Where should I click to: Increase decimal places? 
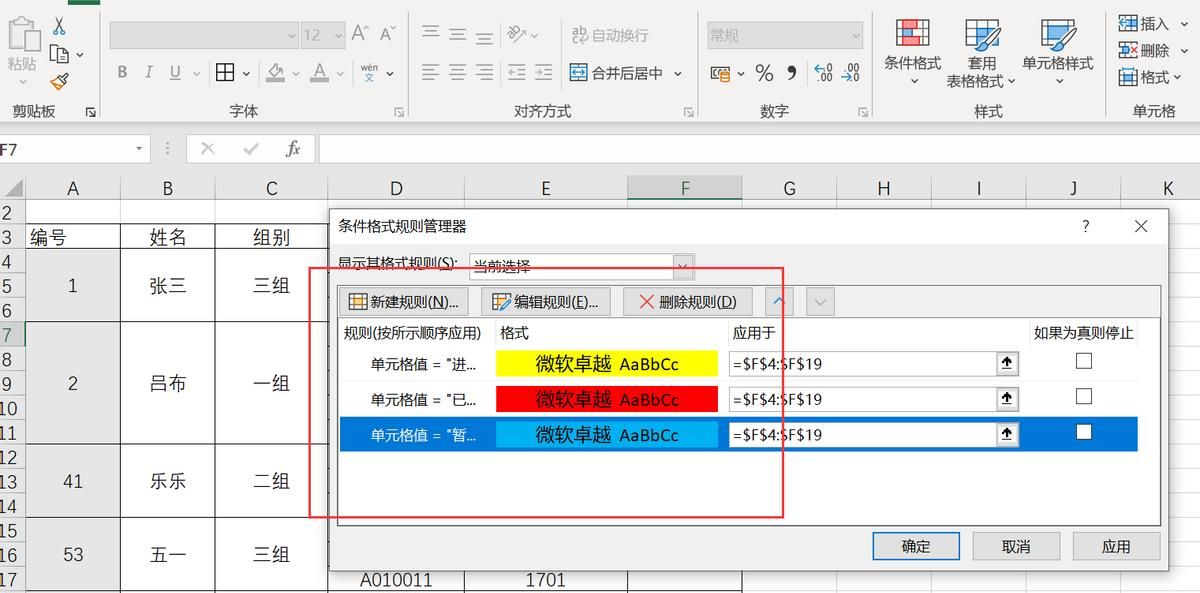[x=823, y=72]
